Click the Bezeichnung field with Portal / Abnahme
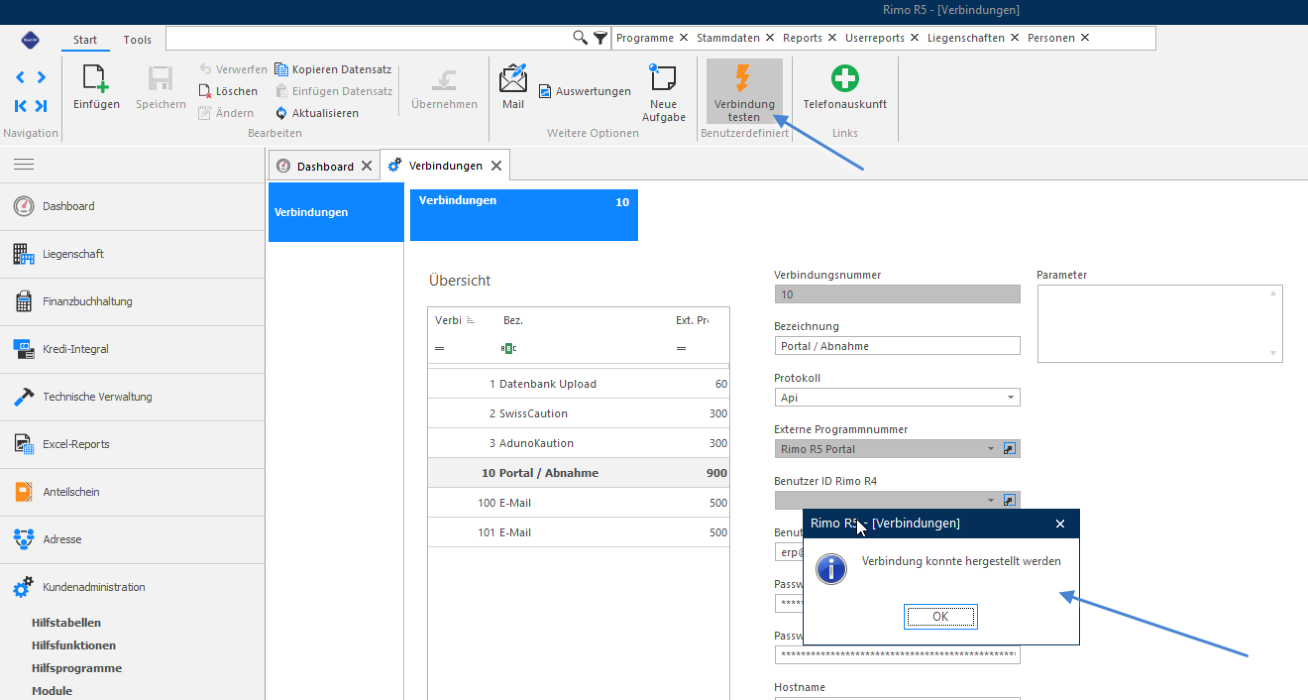1308x700 pixels. click(897, 346)
